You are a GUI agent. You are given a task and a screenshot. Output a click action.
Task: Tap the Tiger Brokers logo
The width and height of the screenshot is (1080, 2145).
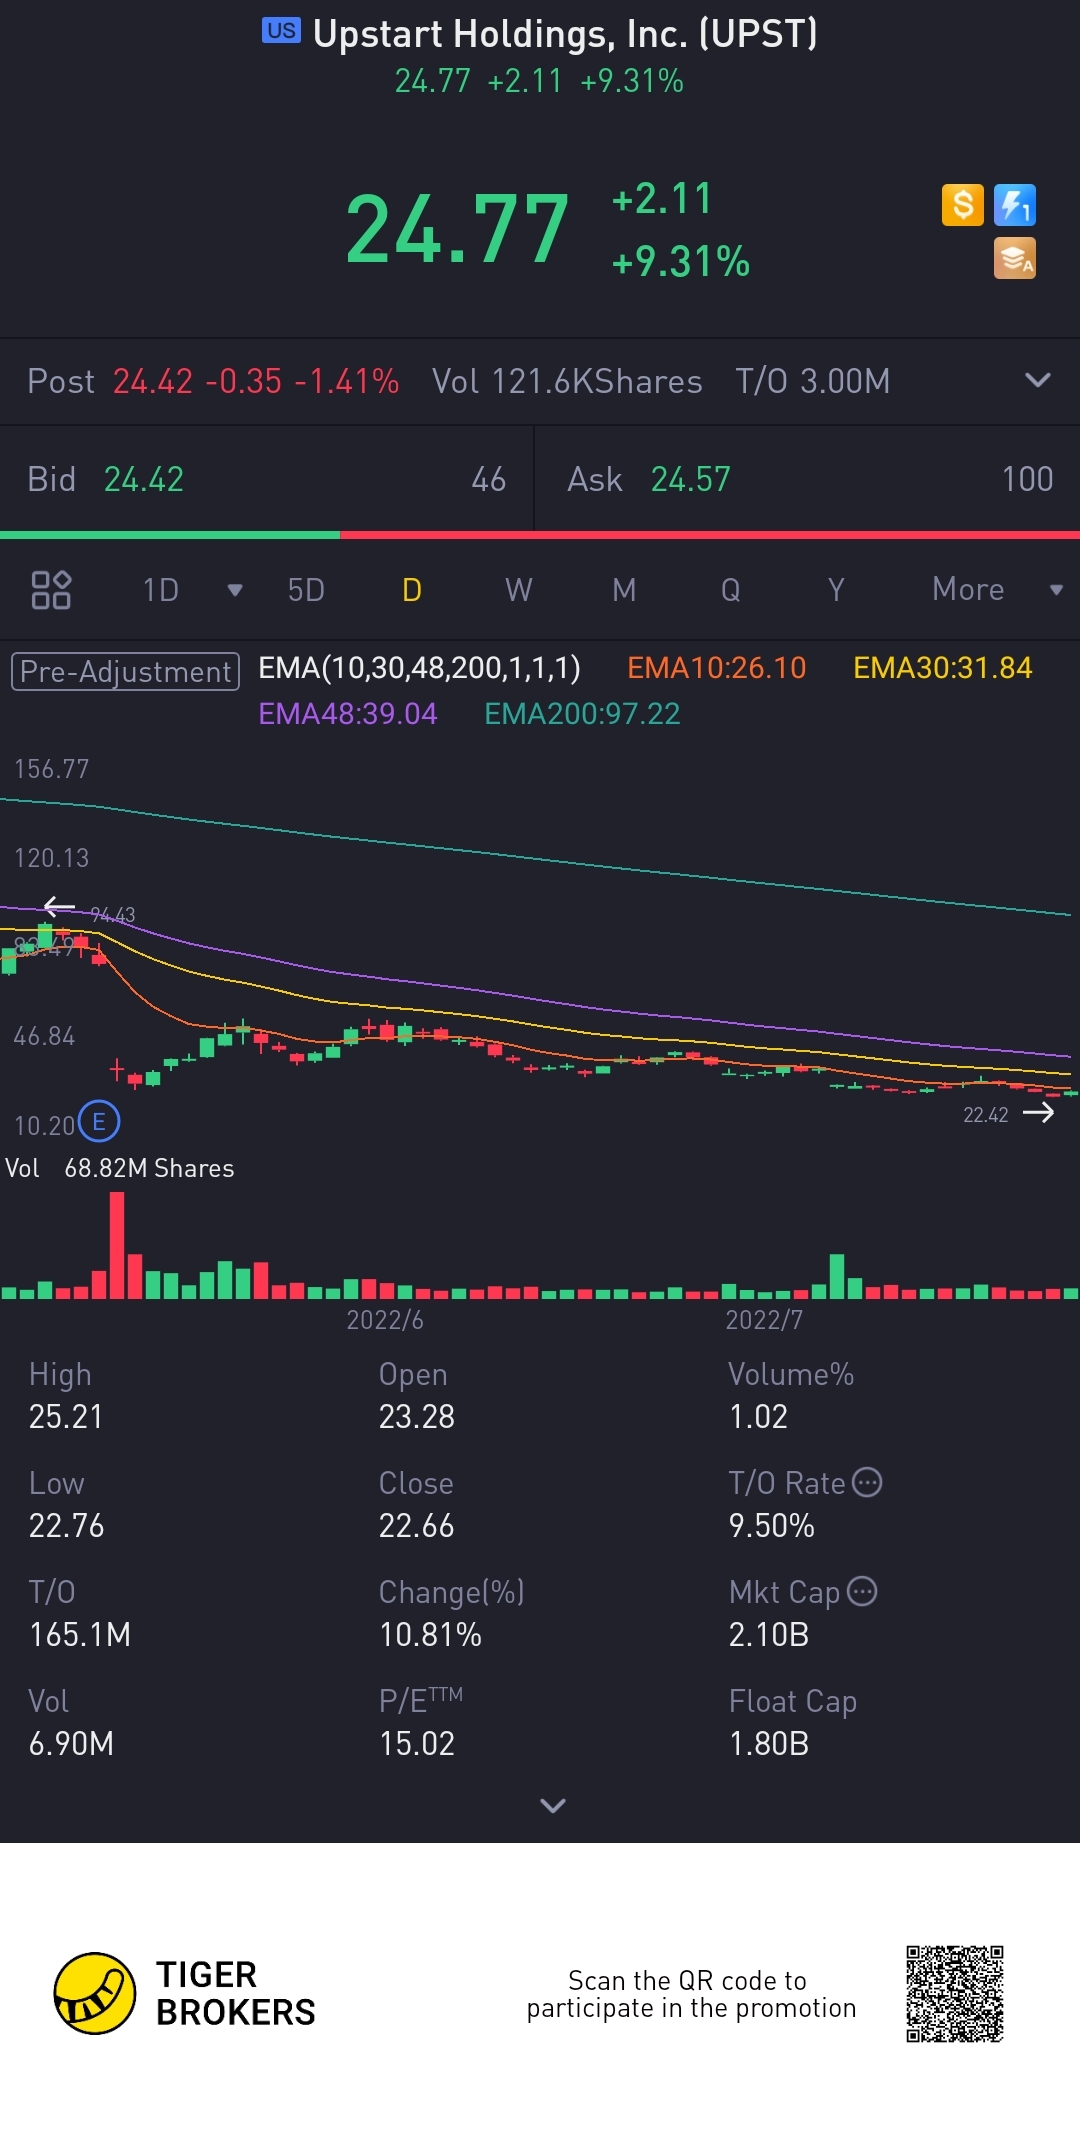(185, 1993)
